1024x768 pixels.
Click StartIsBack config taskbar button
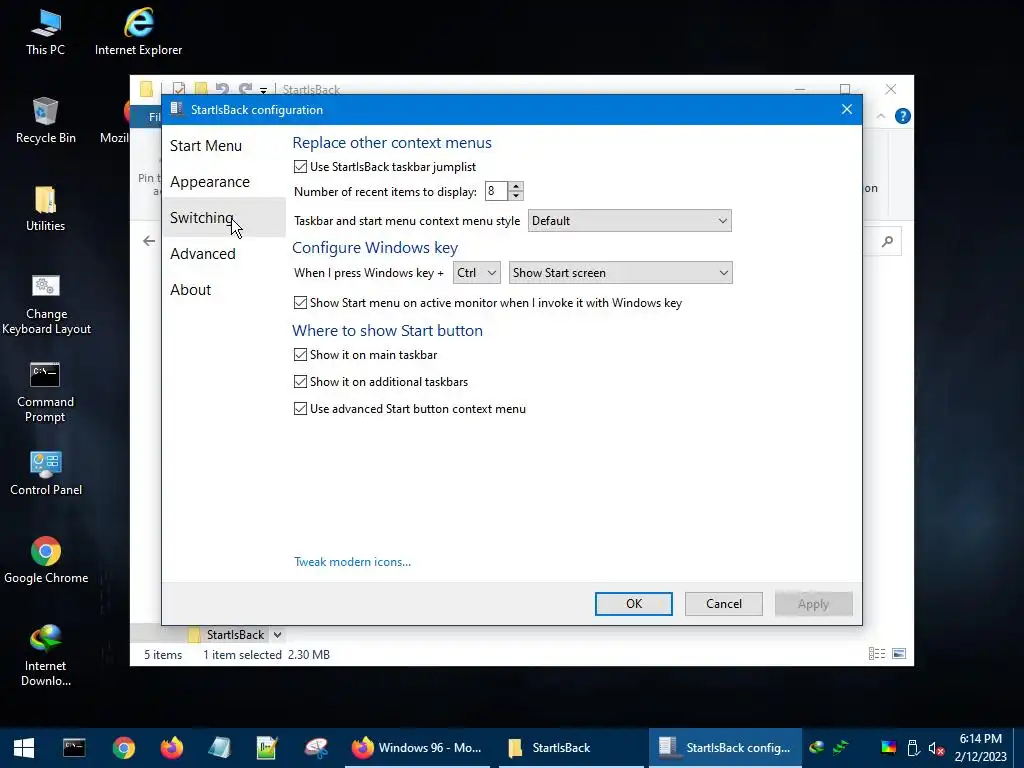click(725, 748)
